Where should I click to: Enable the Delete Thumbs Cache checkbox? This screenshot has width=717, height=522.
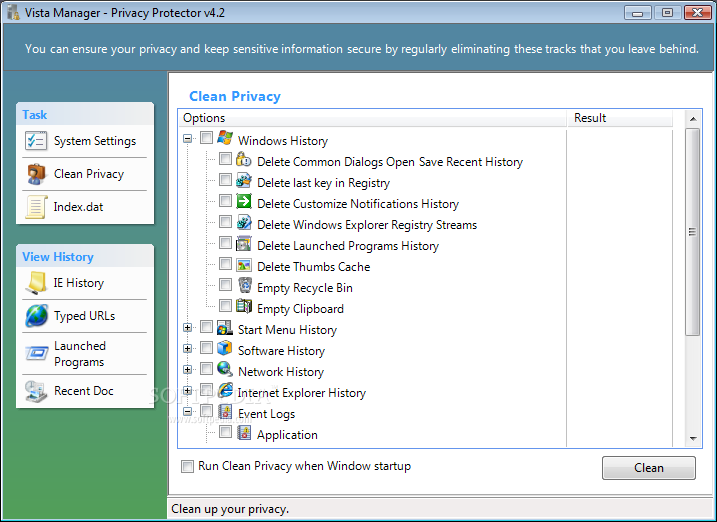tap(225, 264)
